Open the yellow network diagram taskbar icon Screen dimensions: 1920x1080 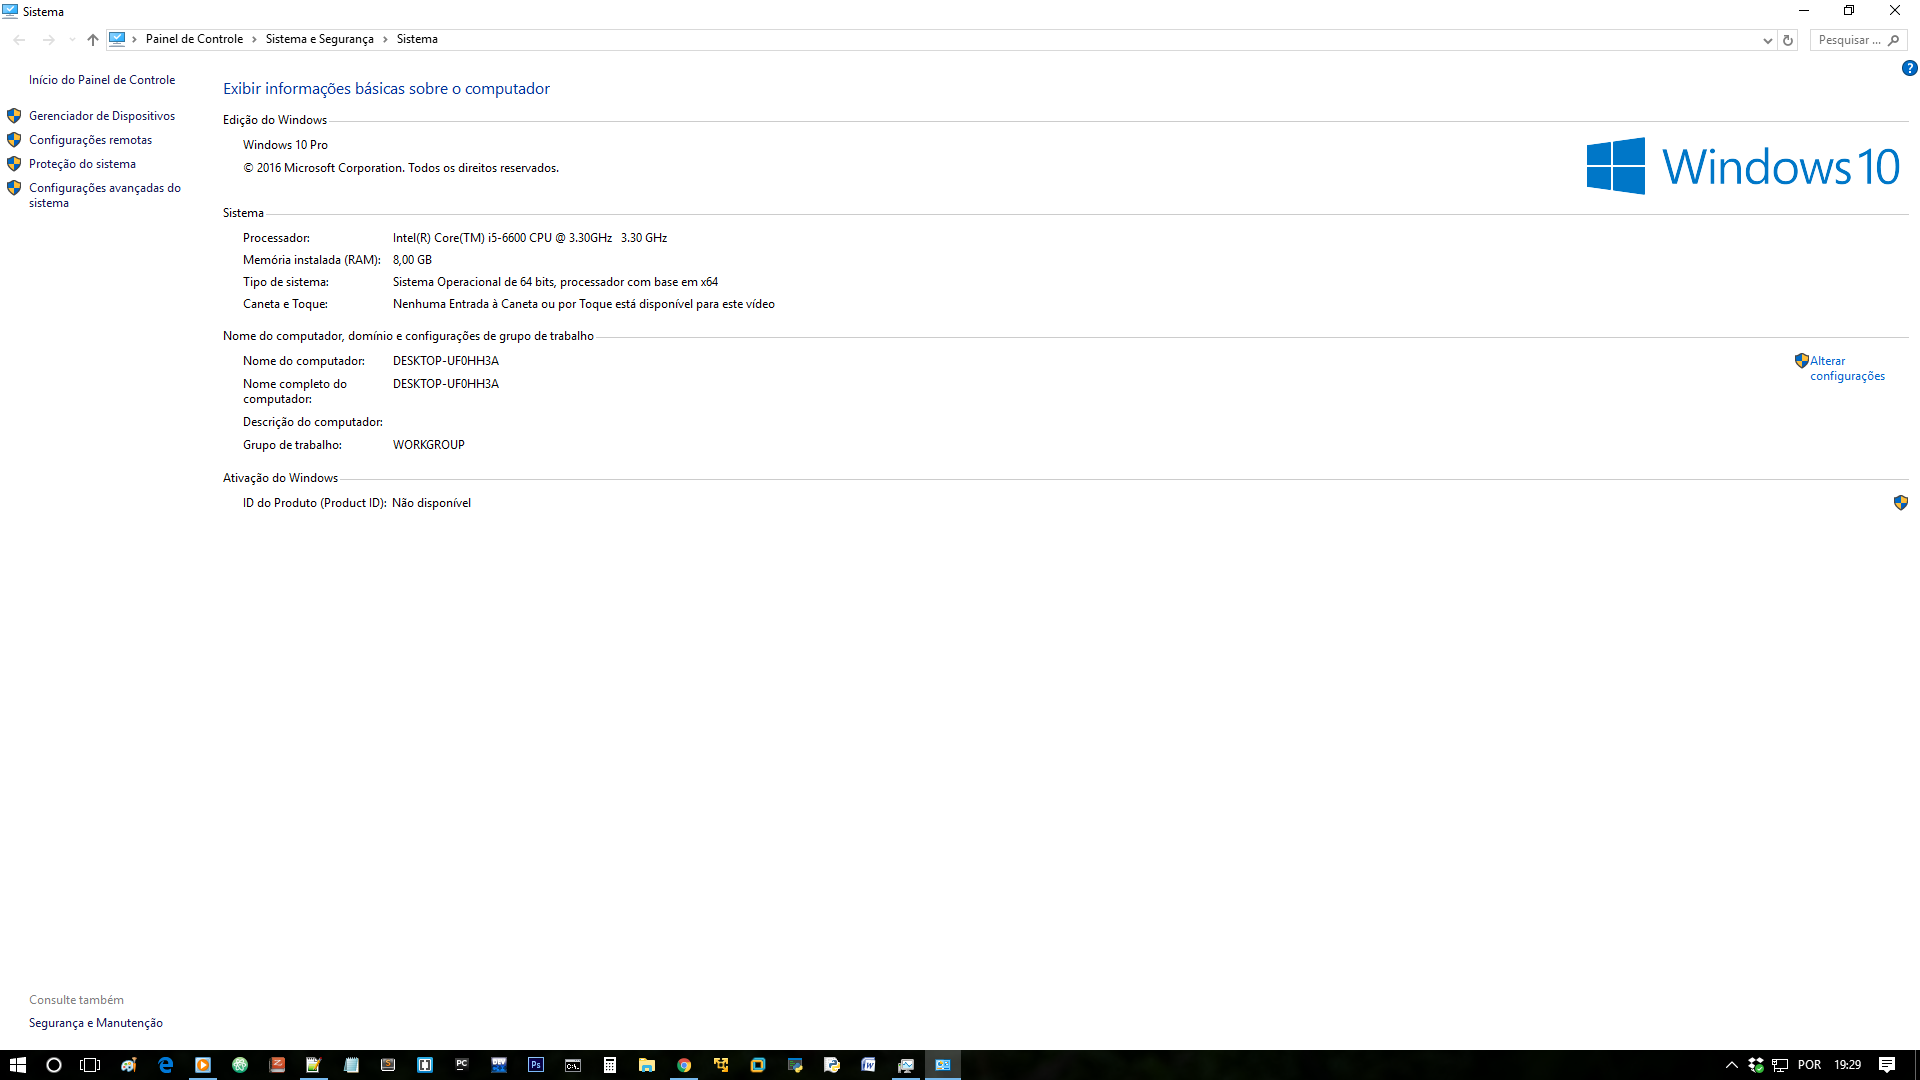pos(721,1065)
